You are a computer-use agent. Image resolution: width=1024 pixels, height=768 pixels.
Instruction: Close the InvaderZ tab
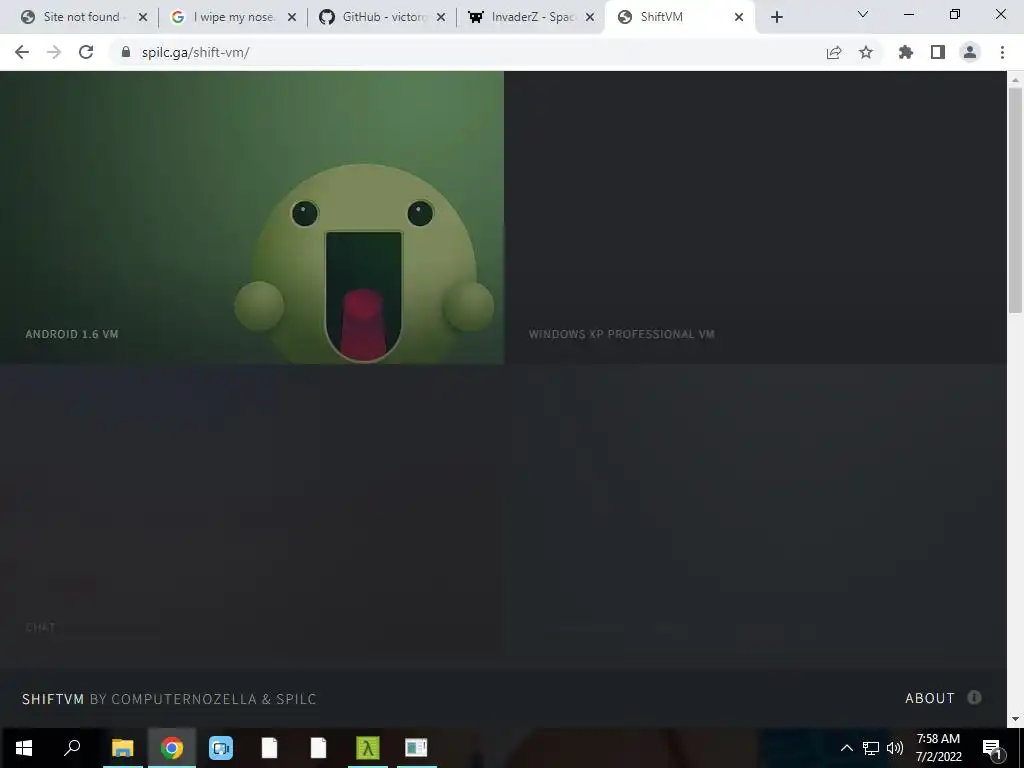point(590,17)
